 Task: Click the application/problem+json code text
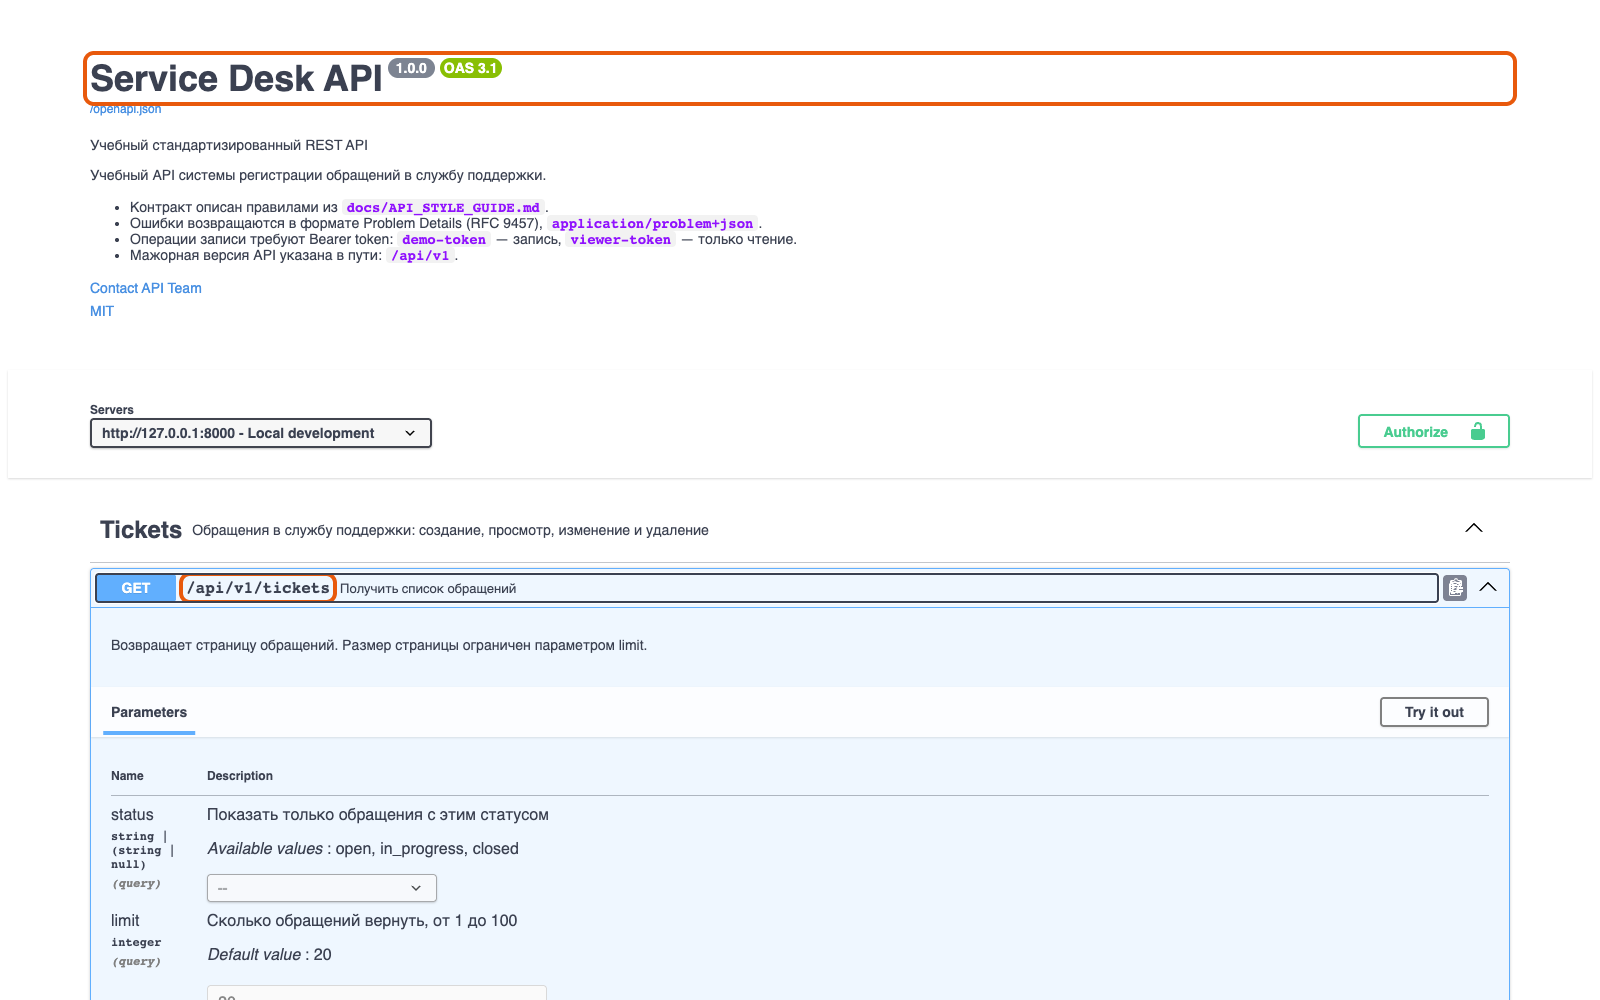[x=652, y=224]
